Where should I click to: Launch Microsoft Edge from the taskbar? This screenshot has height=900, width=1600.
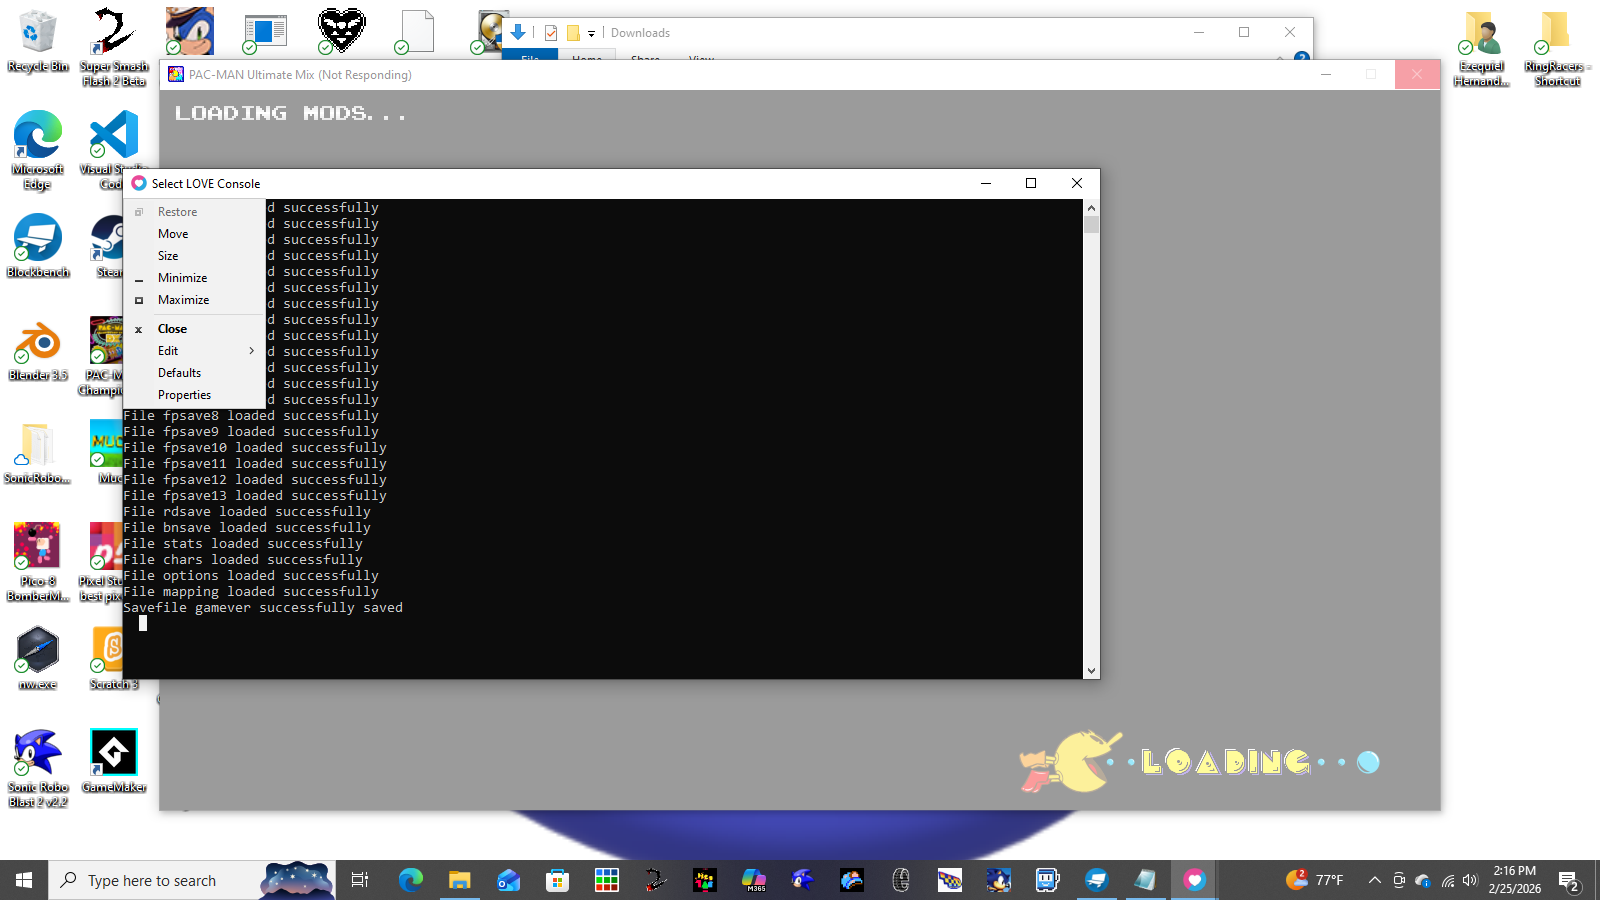(411, 880)
